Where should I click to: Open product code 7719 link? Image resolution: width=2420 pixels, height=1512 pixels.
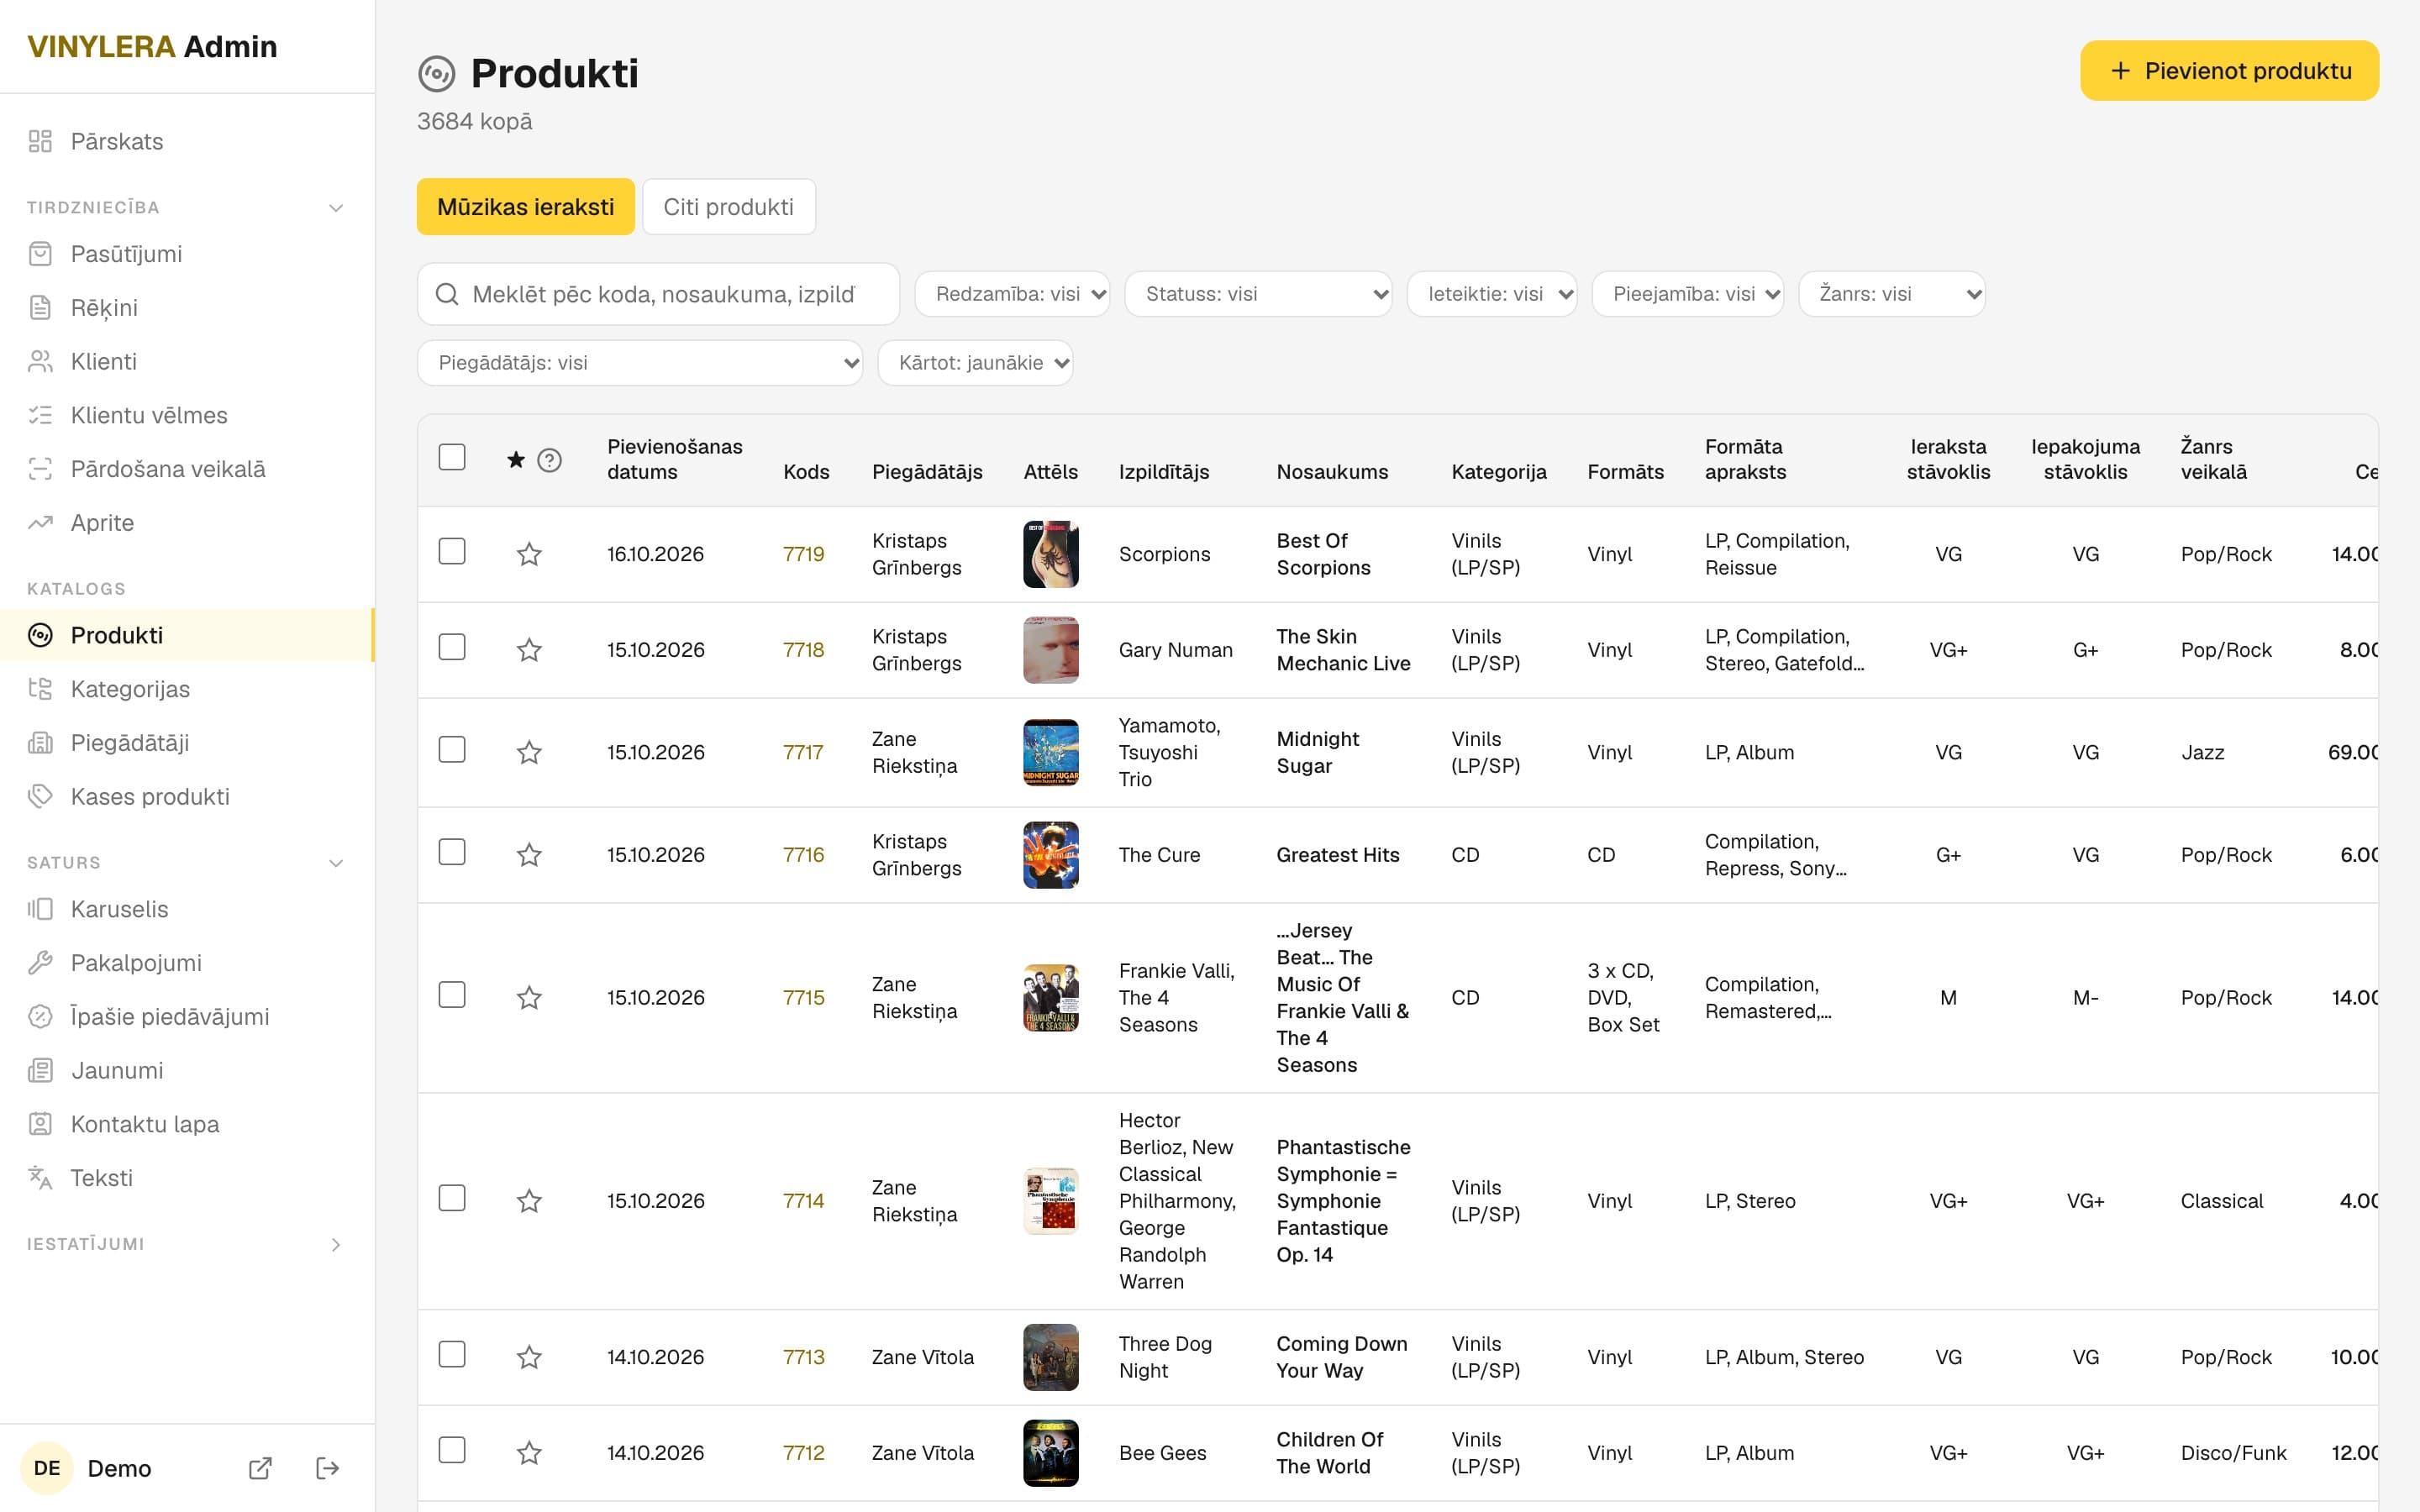tap(803, 554)
